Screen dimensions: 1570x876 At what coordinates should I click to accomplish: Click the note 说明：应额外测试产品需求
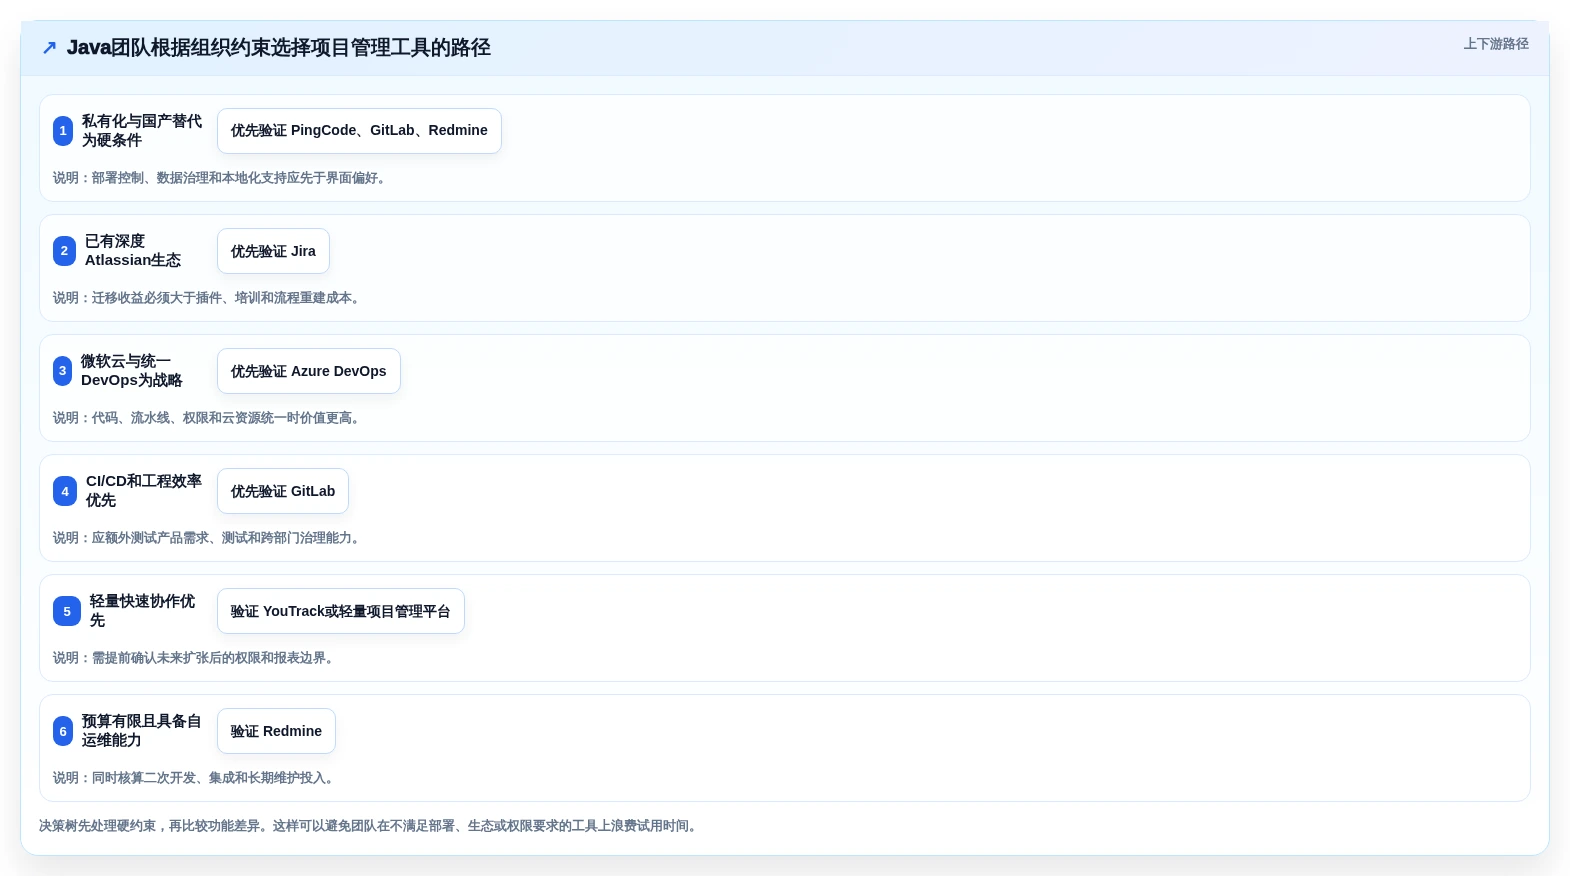click(x=208, y=538)
